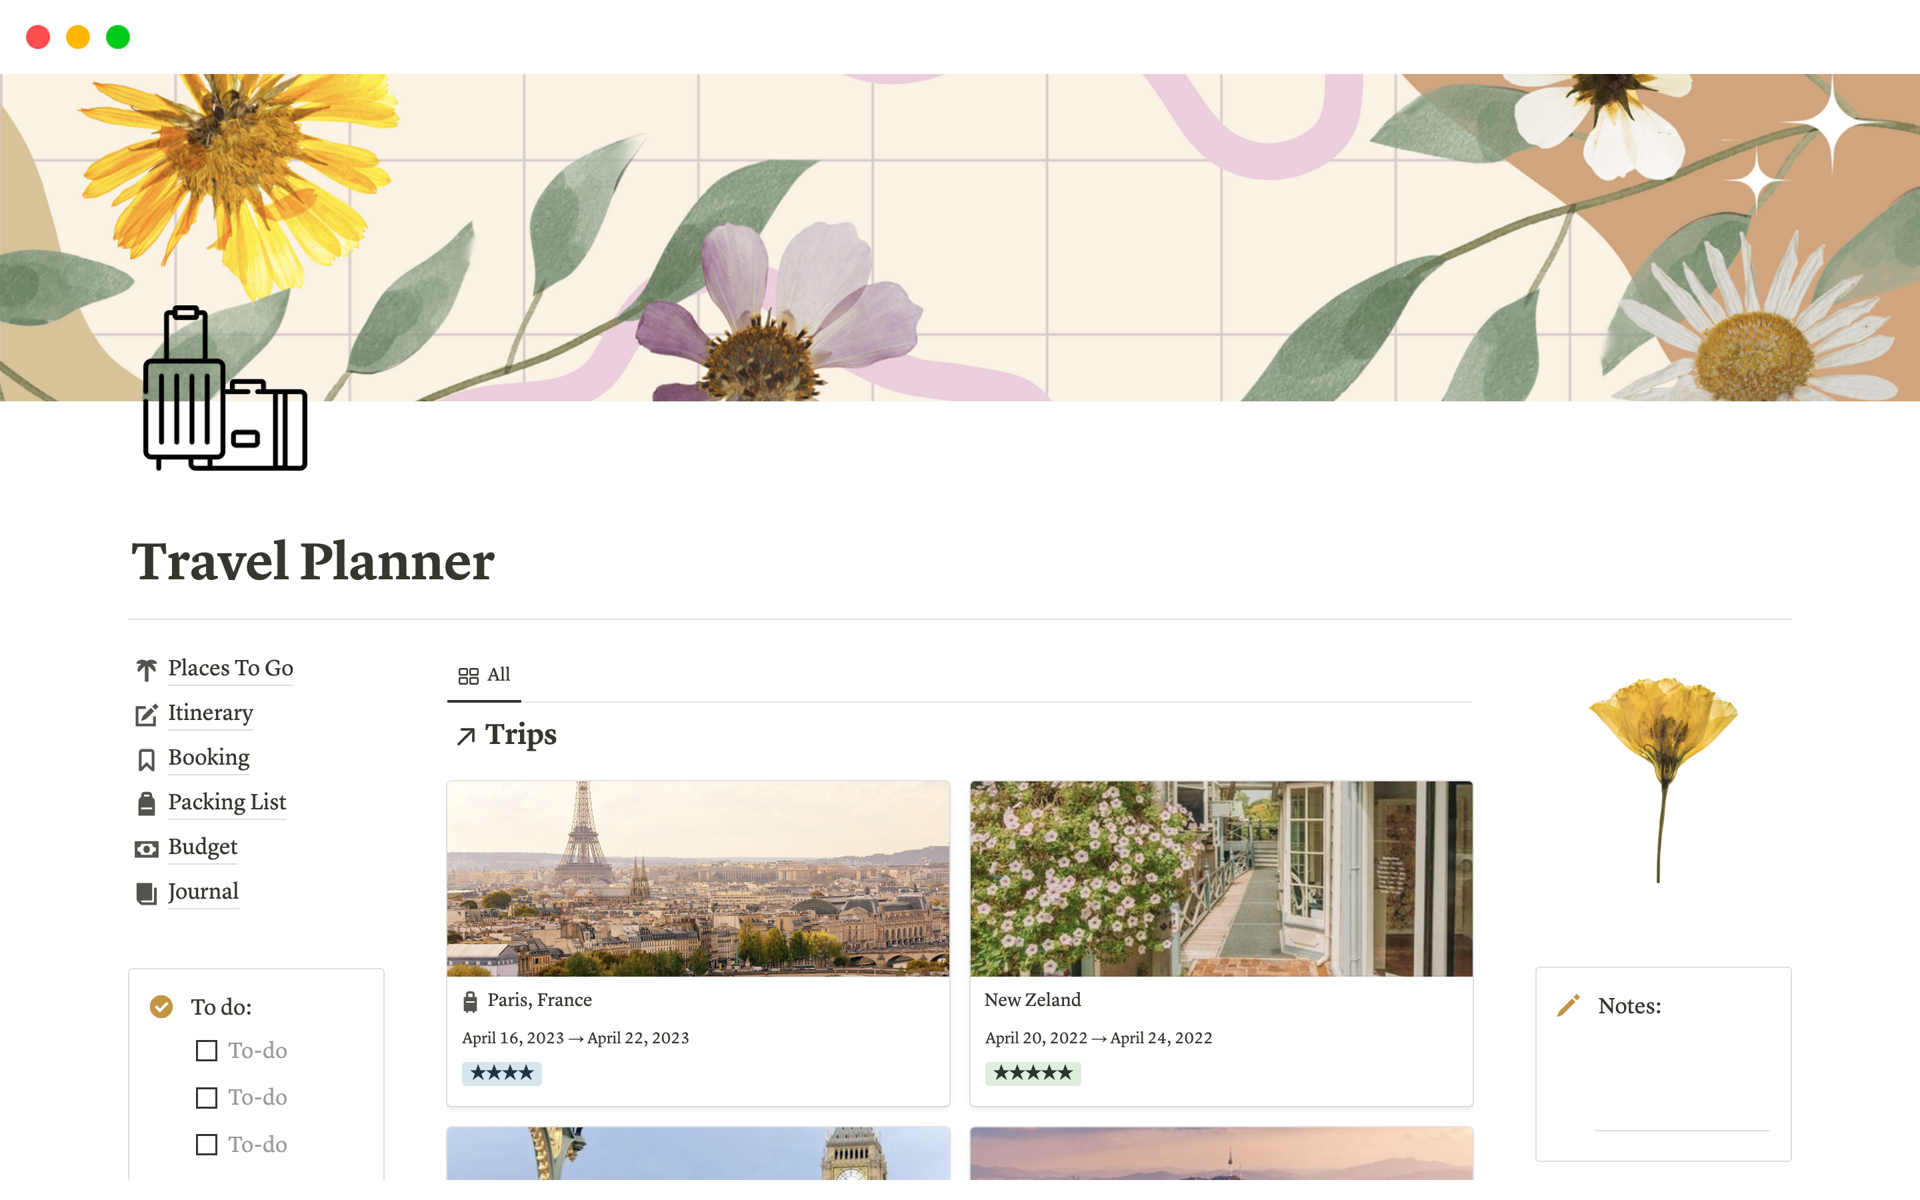Open the Trips database heading link

pyautogui.click(x=520, y=735)
